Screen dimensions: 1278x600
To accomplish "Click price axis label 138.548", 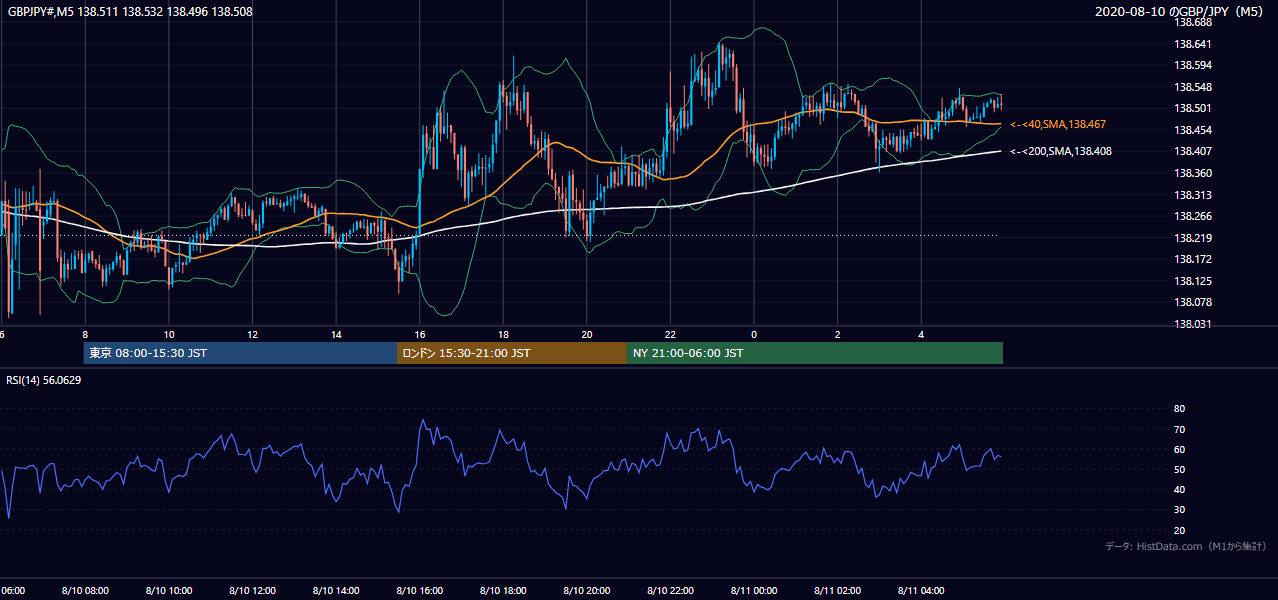I will pos(1194,88).
